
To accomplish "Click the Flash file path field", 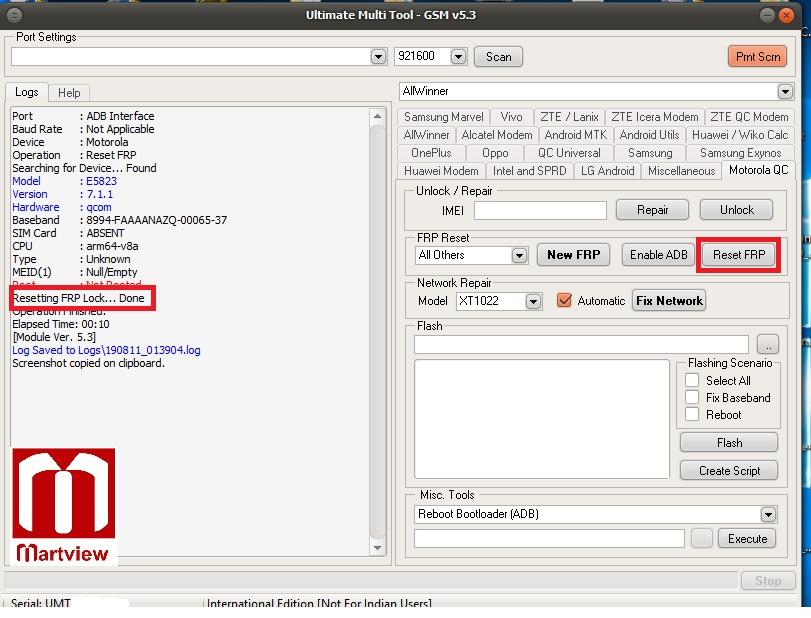I will pos(581,344).
